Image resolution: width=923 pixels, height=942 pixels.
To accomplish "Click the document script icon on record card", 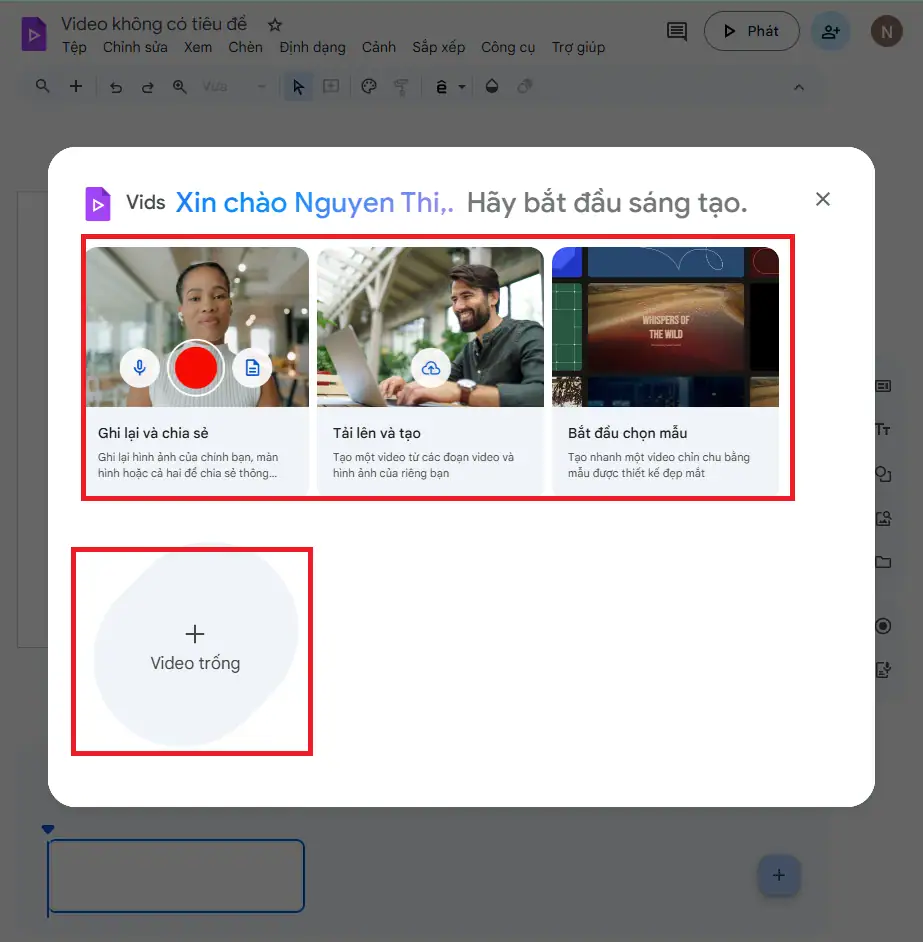I will tap(252, 368).
